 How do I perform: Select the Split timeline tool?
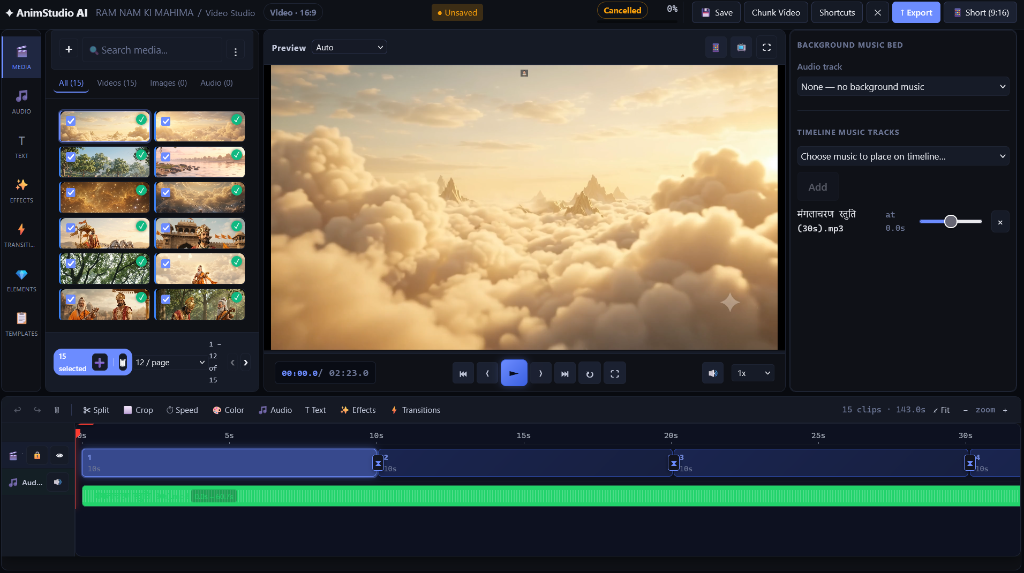pos(96,410)
